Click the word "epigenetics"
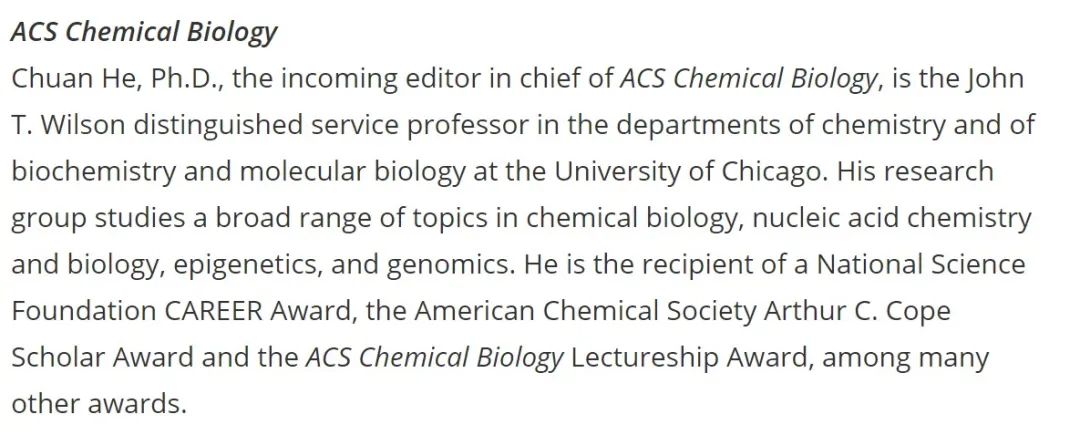1080x435 pixels. [x=246, y=265]
